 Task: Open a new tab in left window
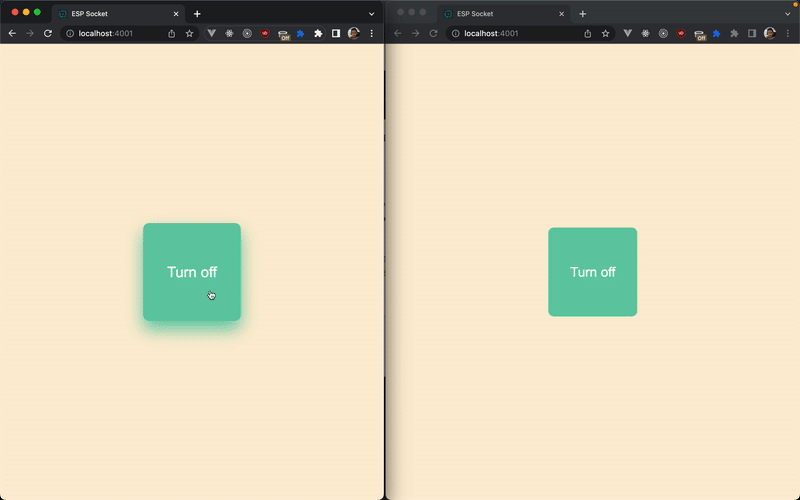197,14
